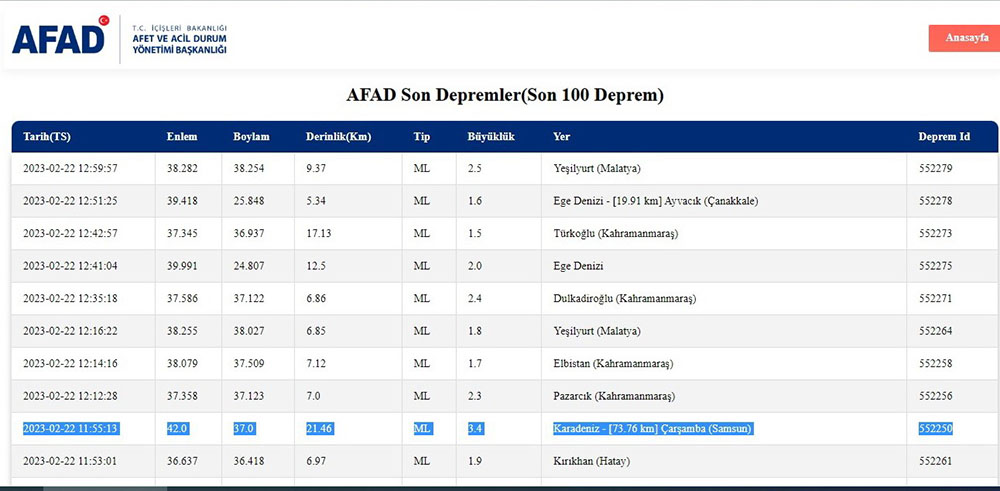The width and height of the screenshot is (1000, 491).
Task: Click the Tip column header
Action: pyautogui.click(x=421, y=136)
